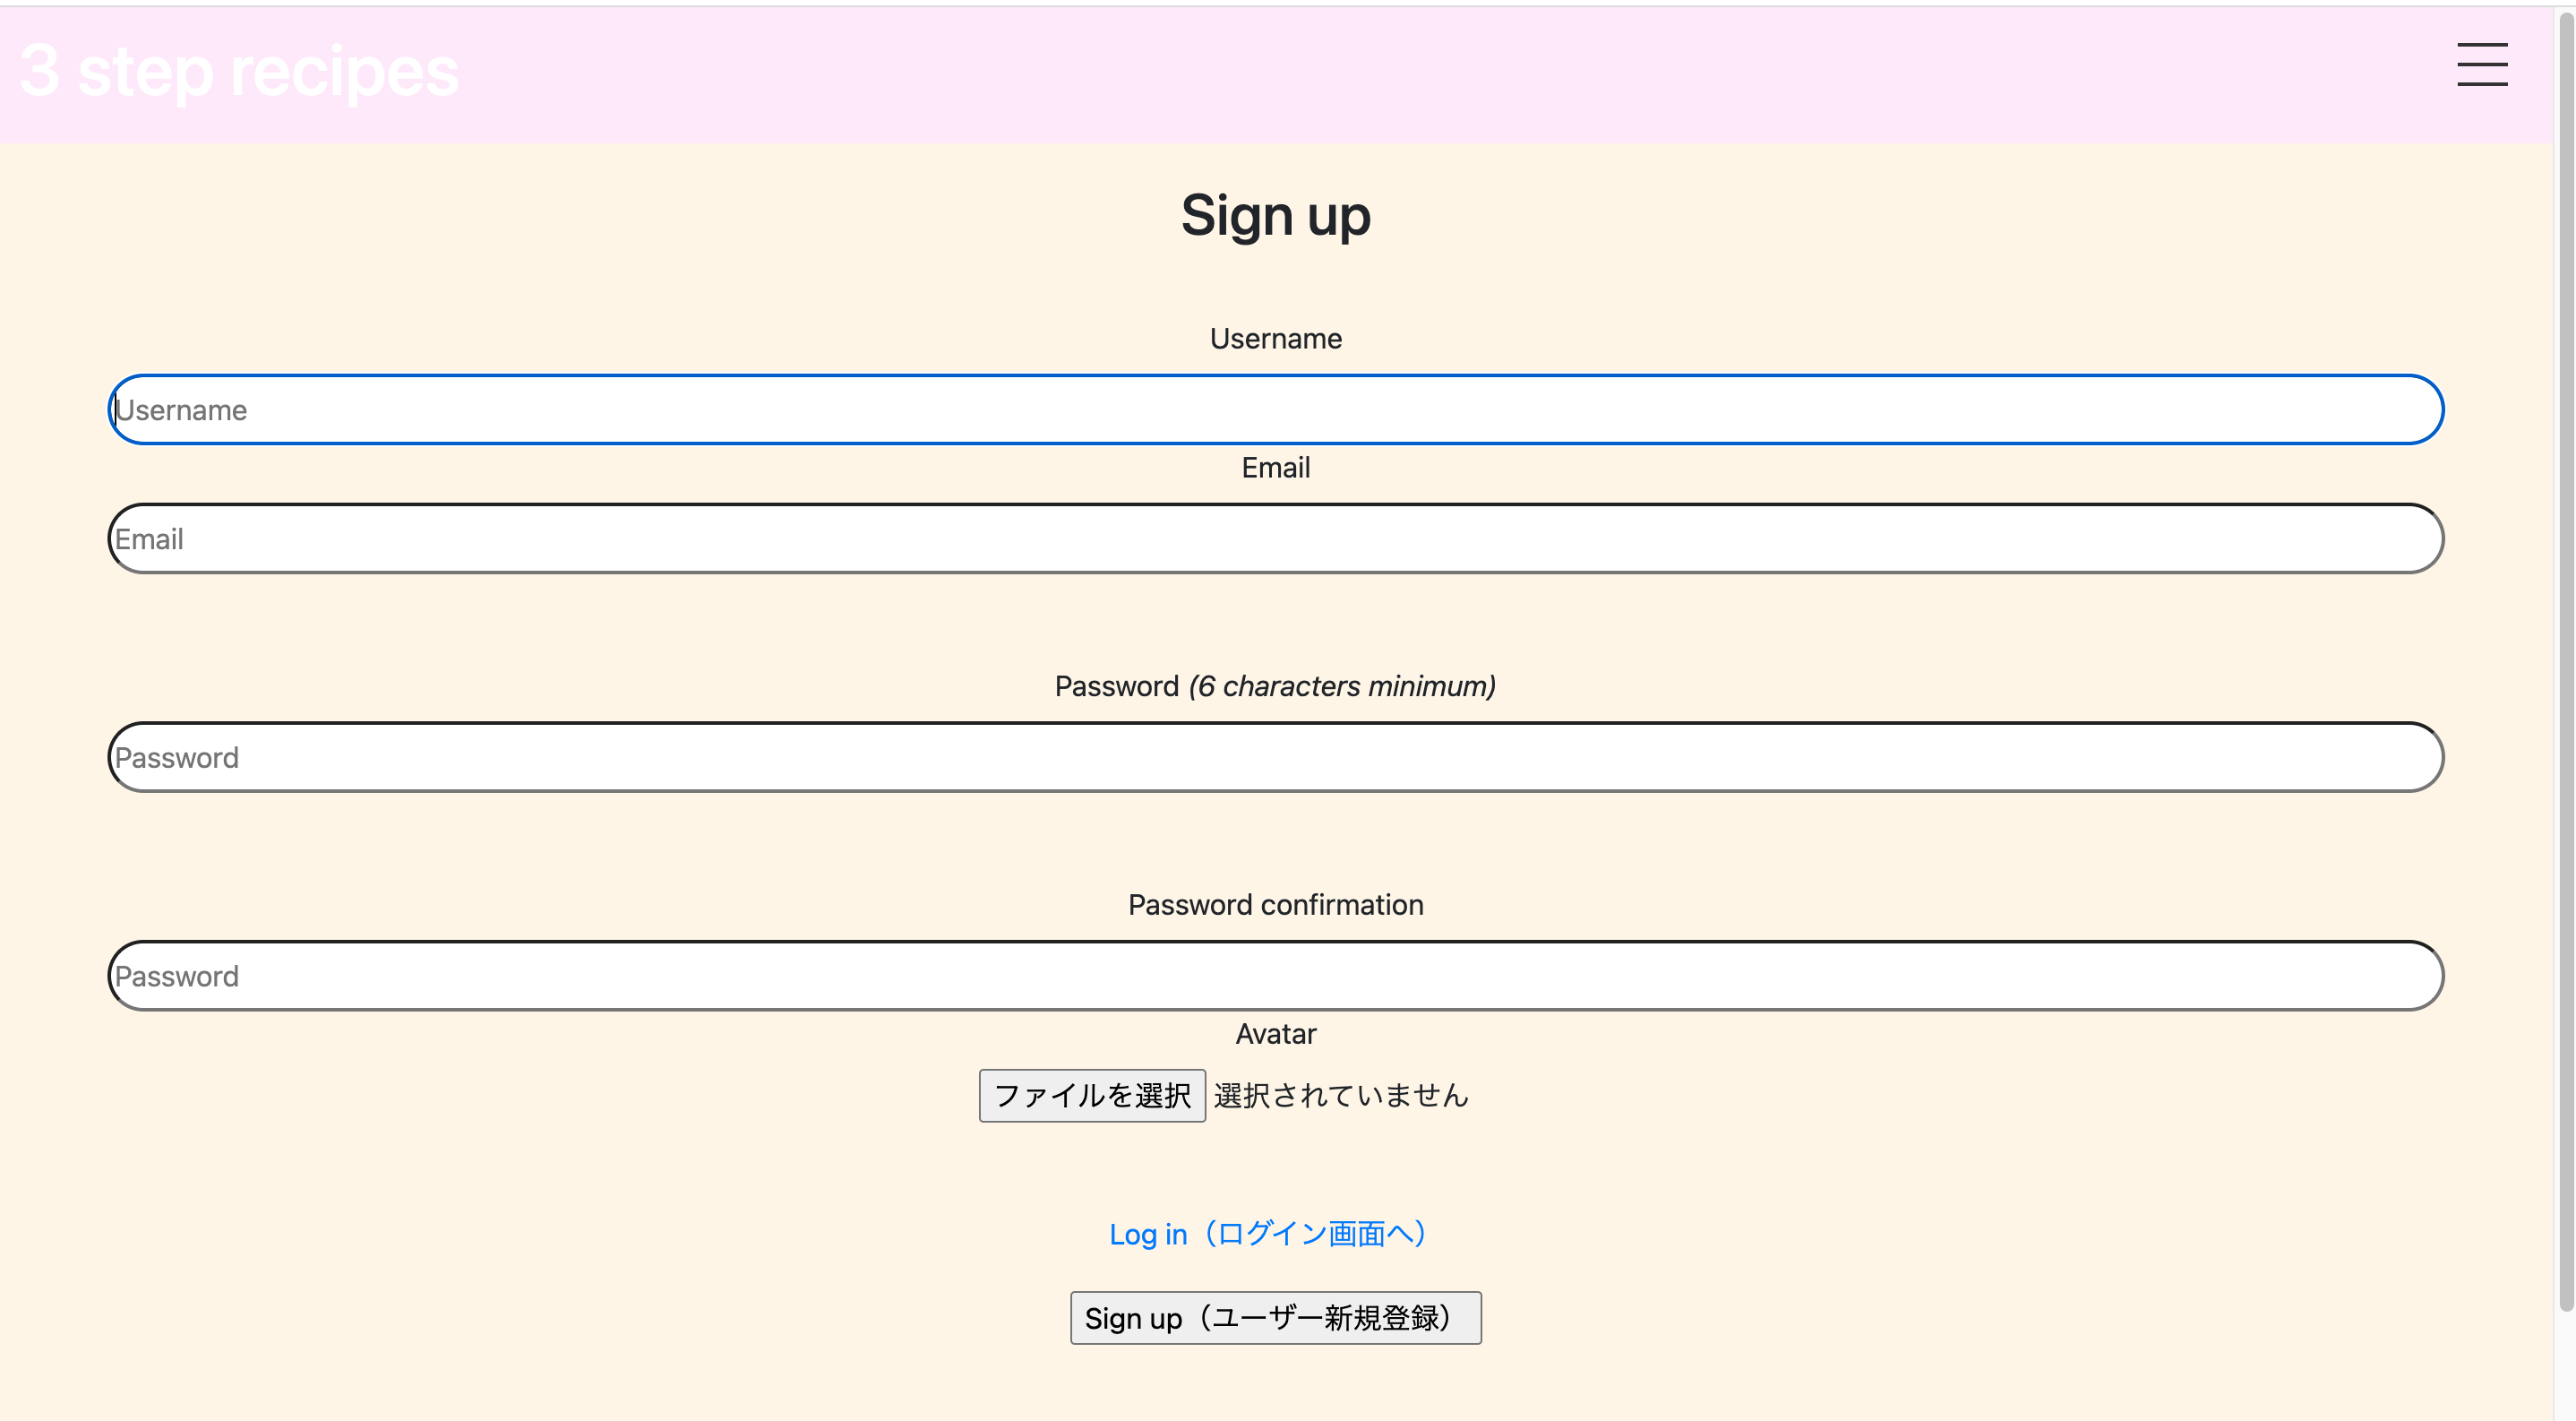The height and width of the screenshot is (1421, 2576).
Task: Click inside the Email input field
Action: click(x=1275, y=538)
